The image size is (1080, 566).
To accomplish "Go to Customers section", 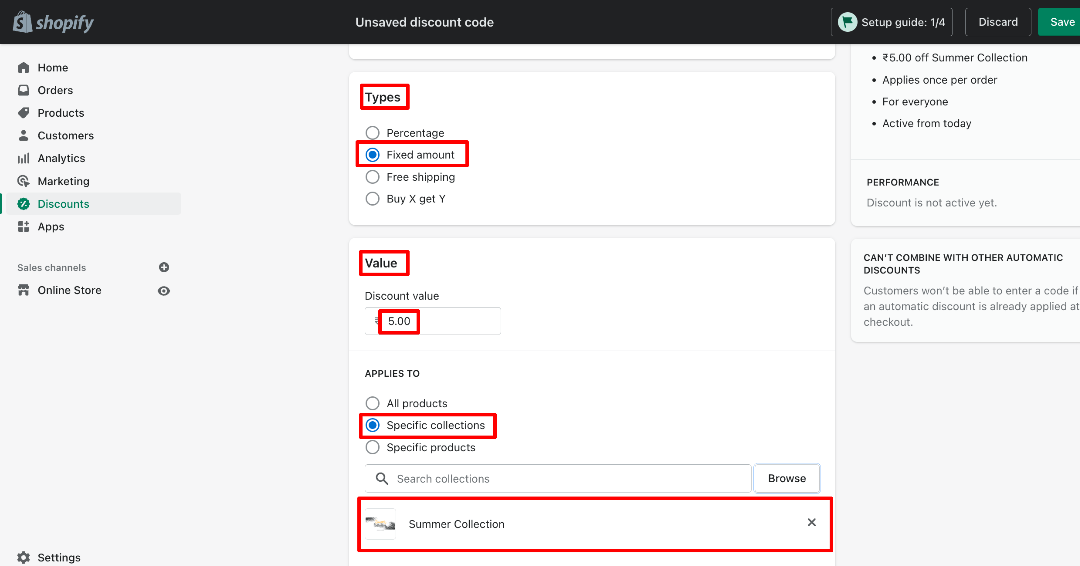I will (x=65, y=136).
